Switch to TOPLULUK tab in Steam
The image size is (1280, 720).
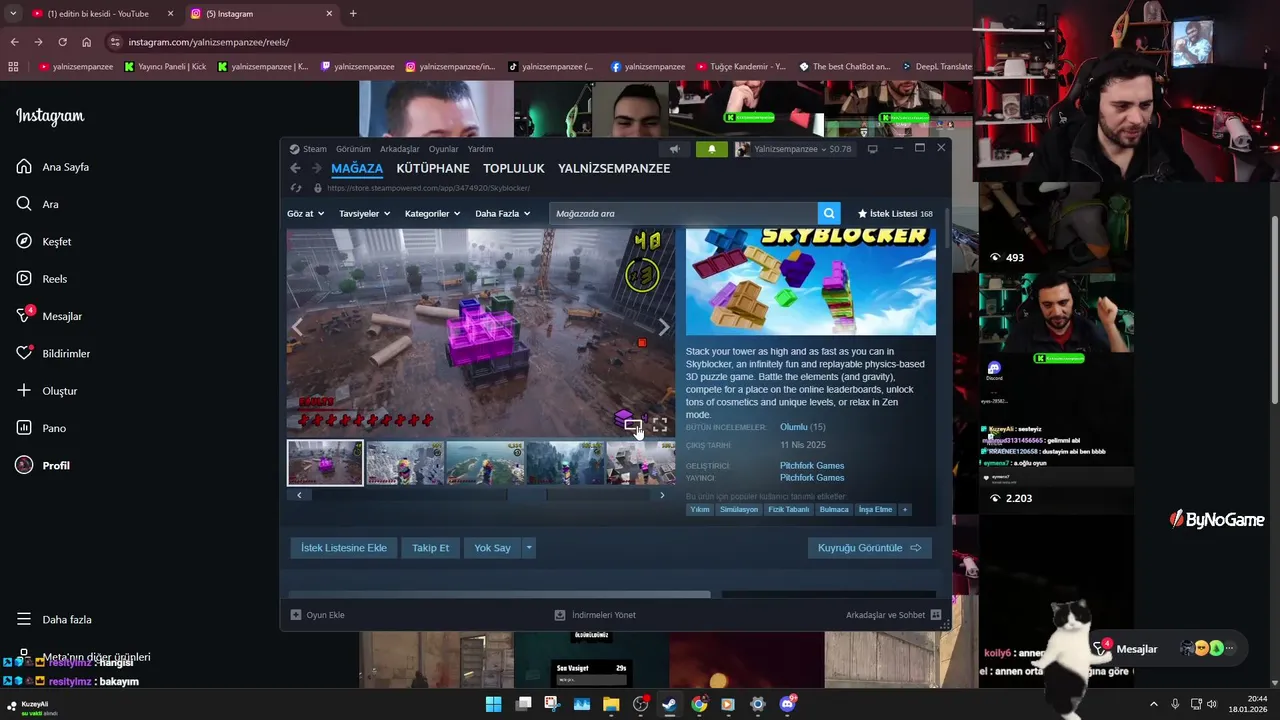coord(514,168)
